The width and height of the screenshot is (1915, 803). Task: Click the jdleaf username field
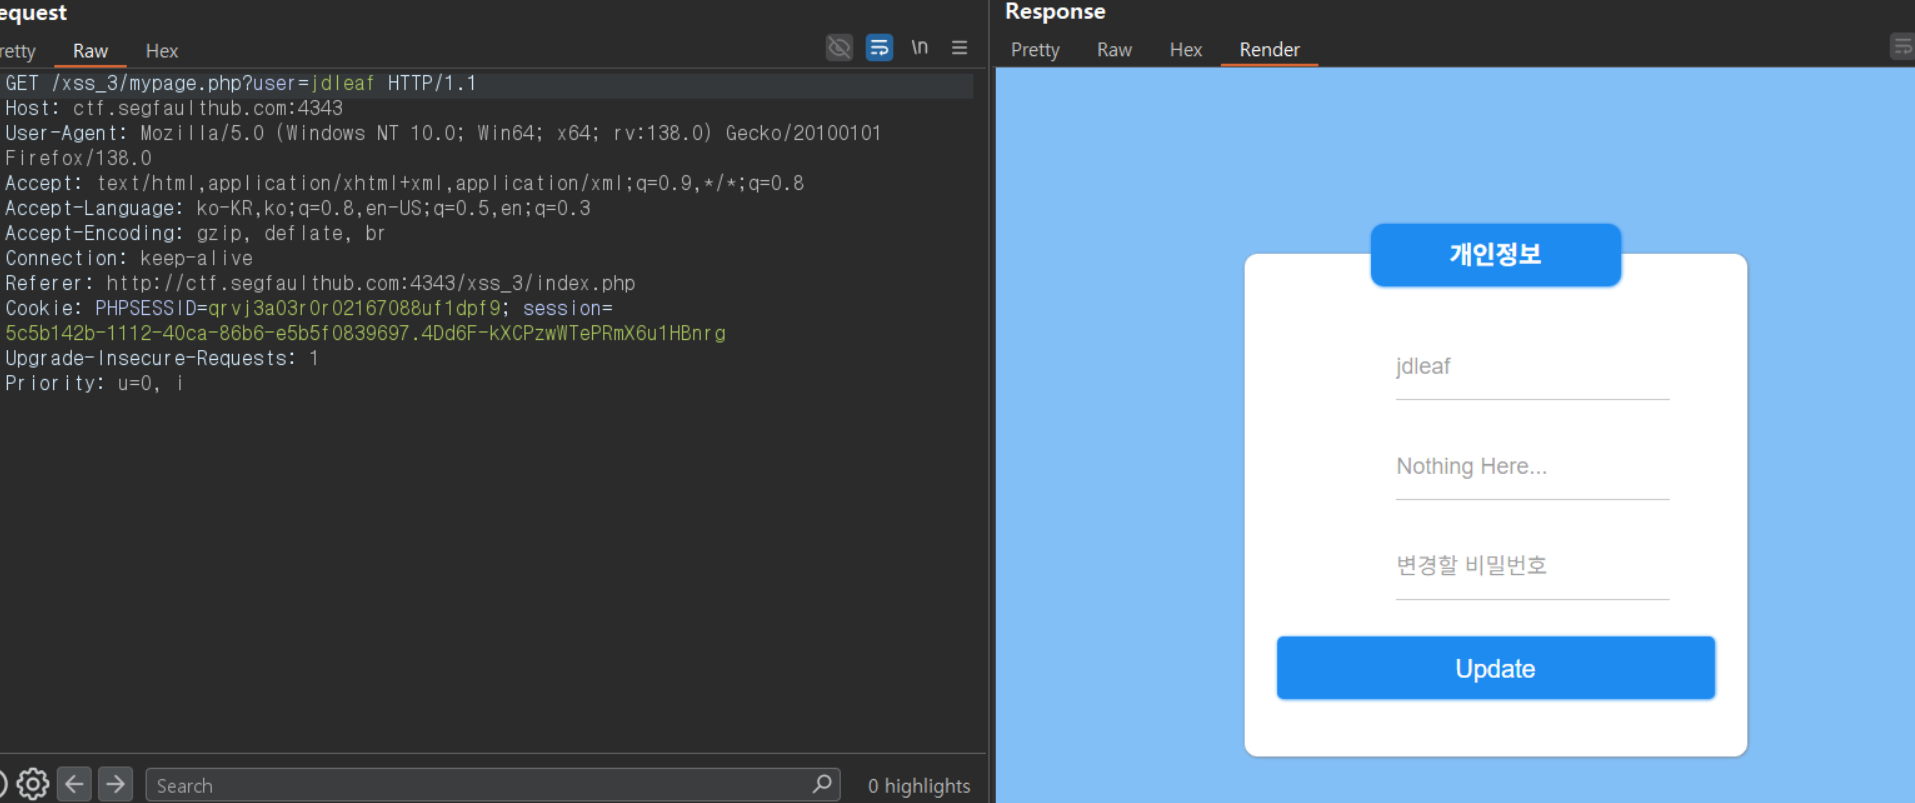click(x=1532, y=367)
